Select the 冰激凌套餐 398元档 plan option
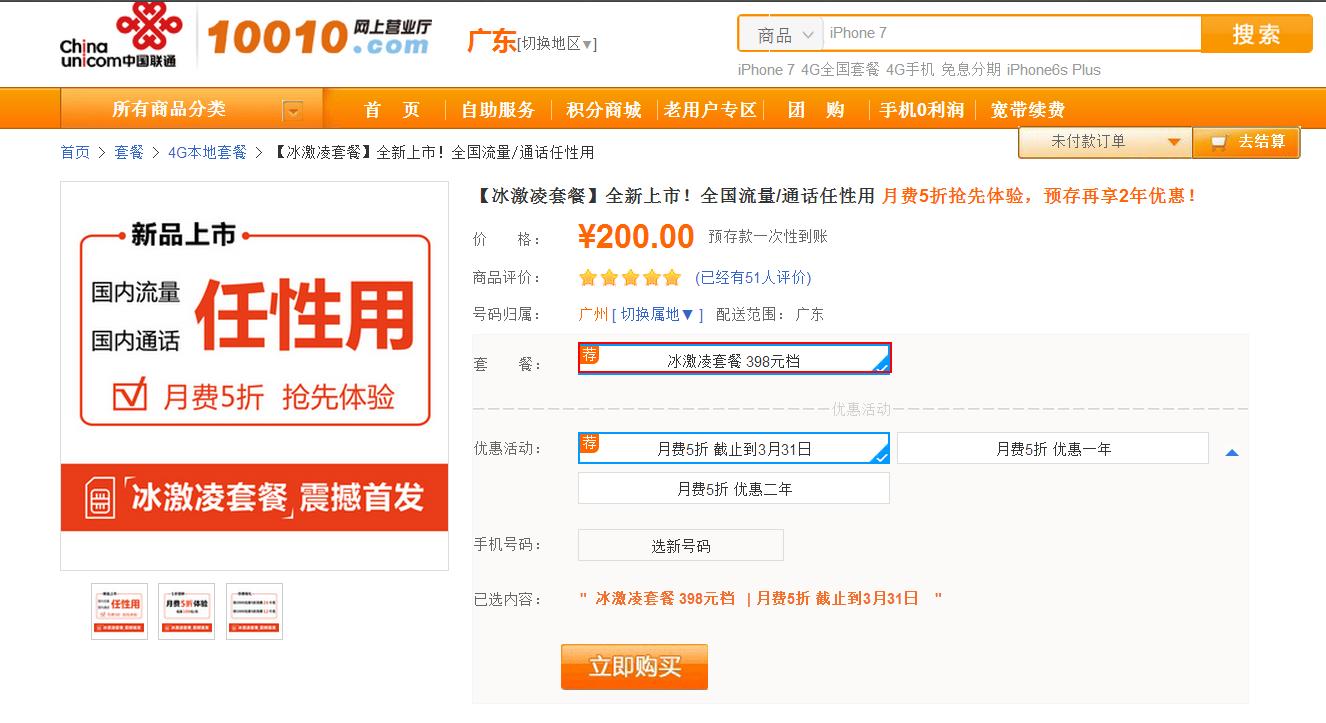1326x723 pixels. (x=734, y=359)
